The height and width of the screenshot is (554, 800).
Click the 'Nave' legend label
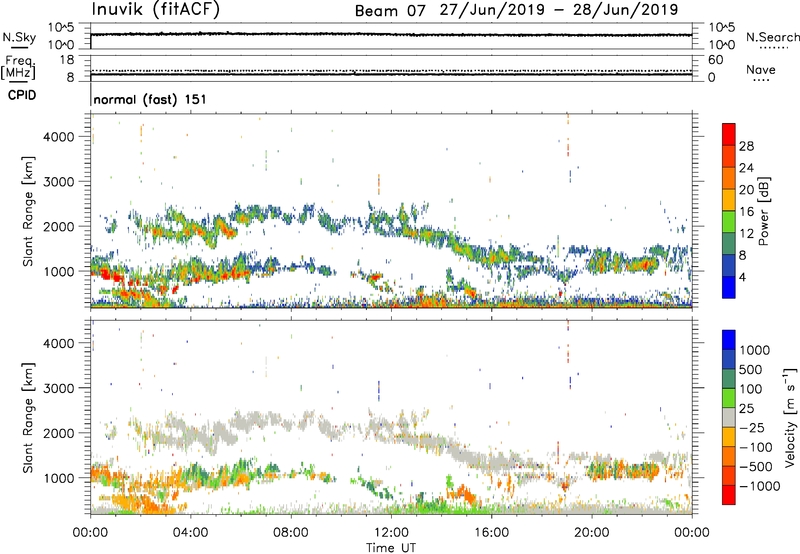[x=761, y=69]
